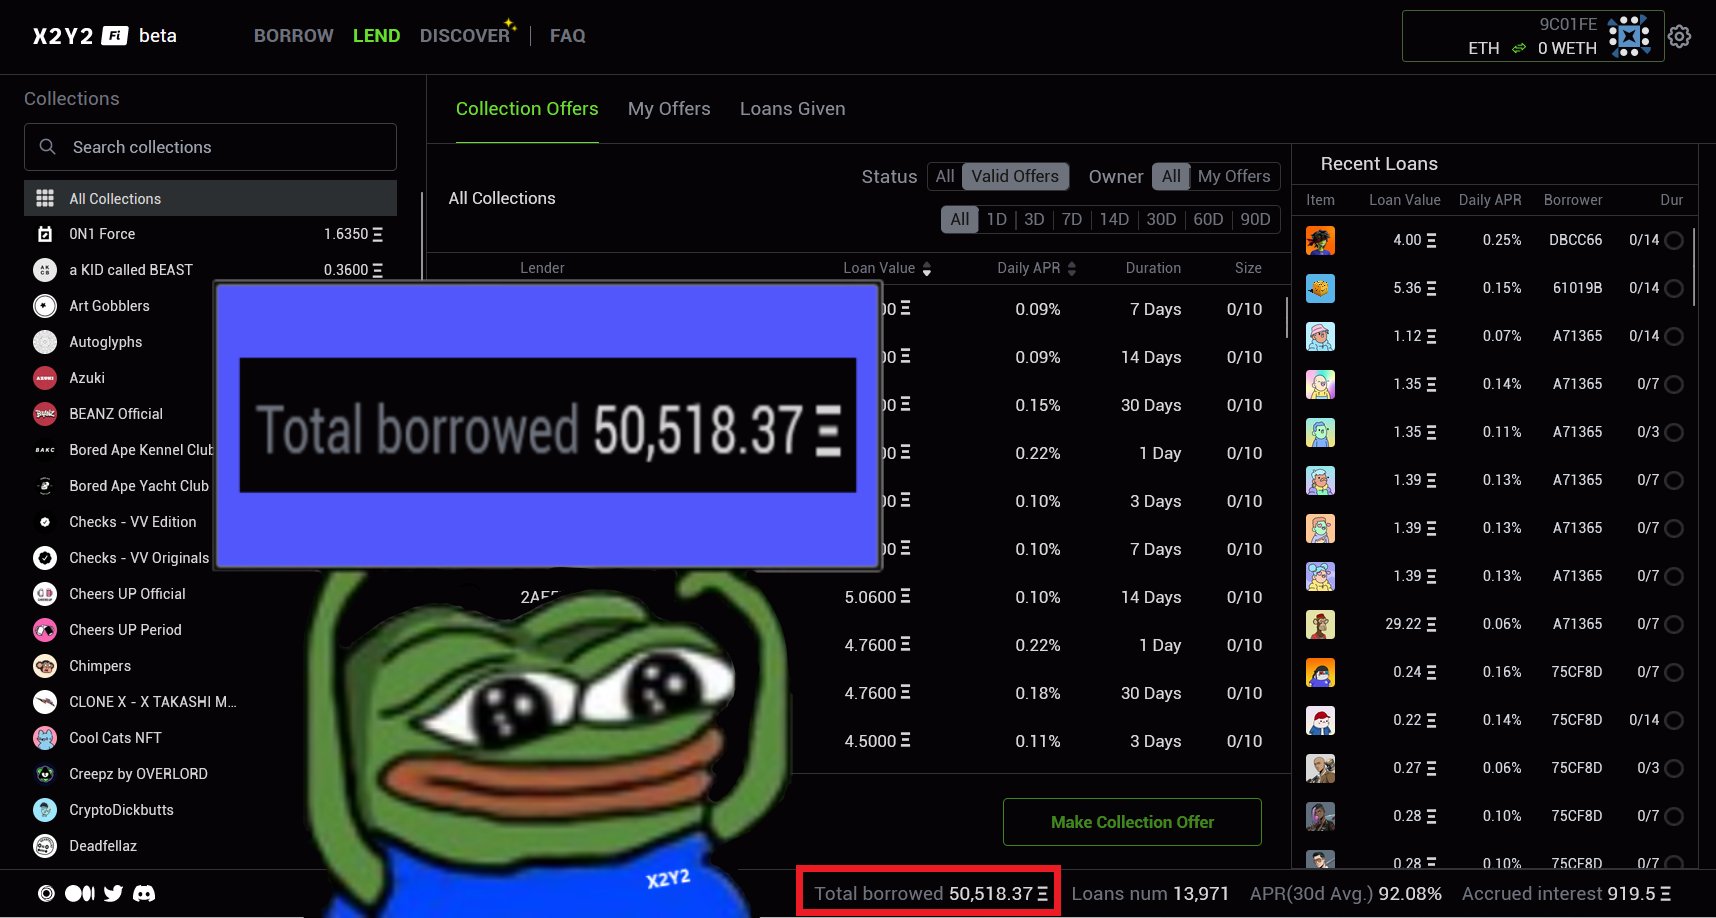
Task: Filter offers by 7D duration
Action: (1071, 219)
